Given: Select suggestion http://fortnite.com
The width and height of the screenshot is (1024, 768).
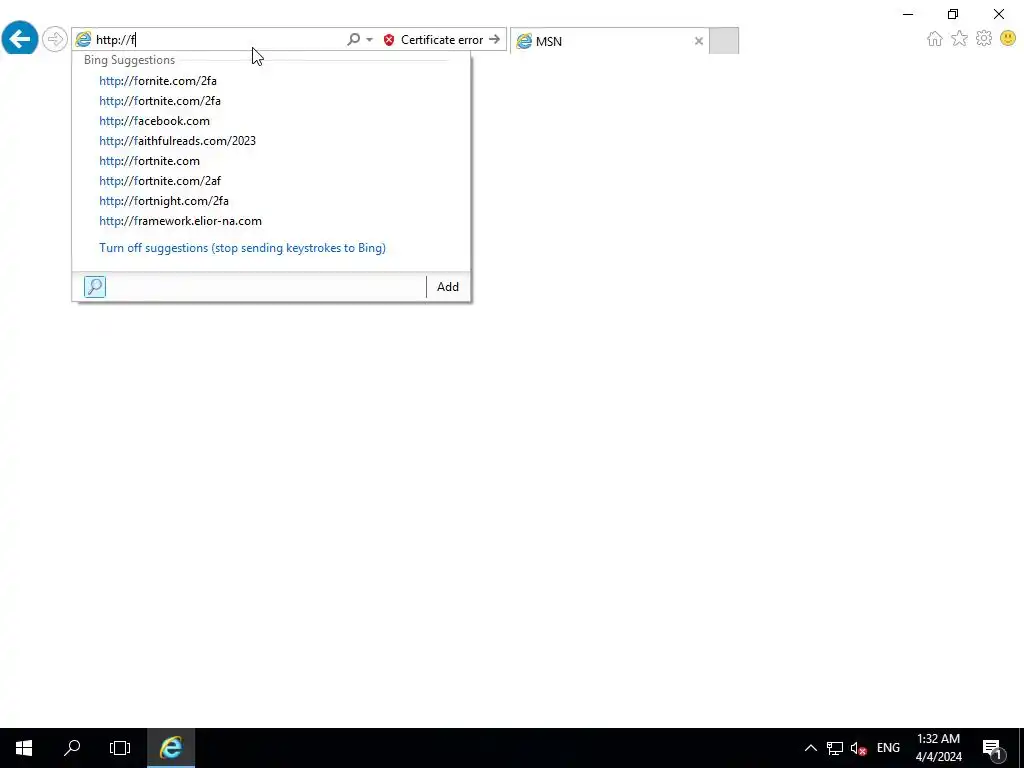Looking at the screenshot, I should [x=150, y=161].
